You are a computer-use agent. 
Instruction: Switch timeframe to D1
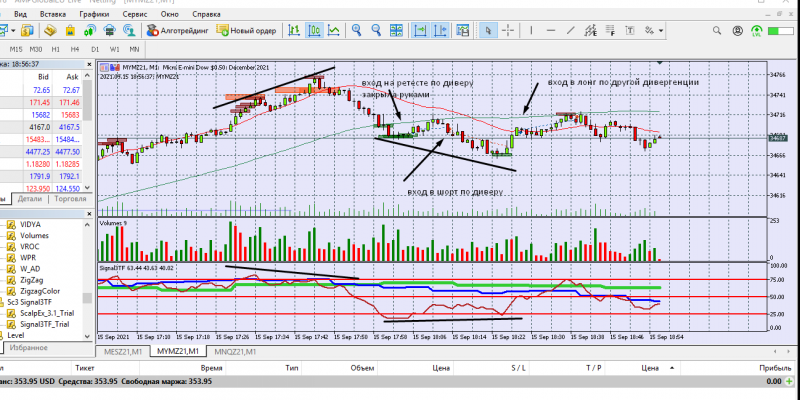[x=95, y=49]
